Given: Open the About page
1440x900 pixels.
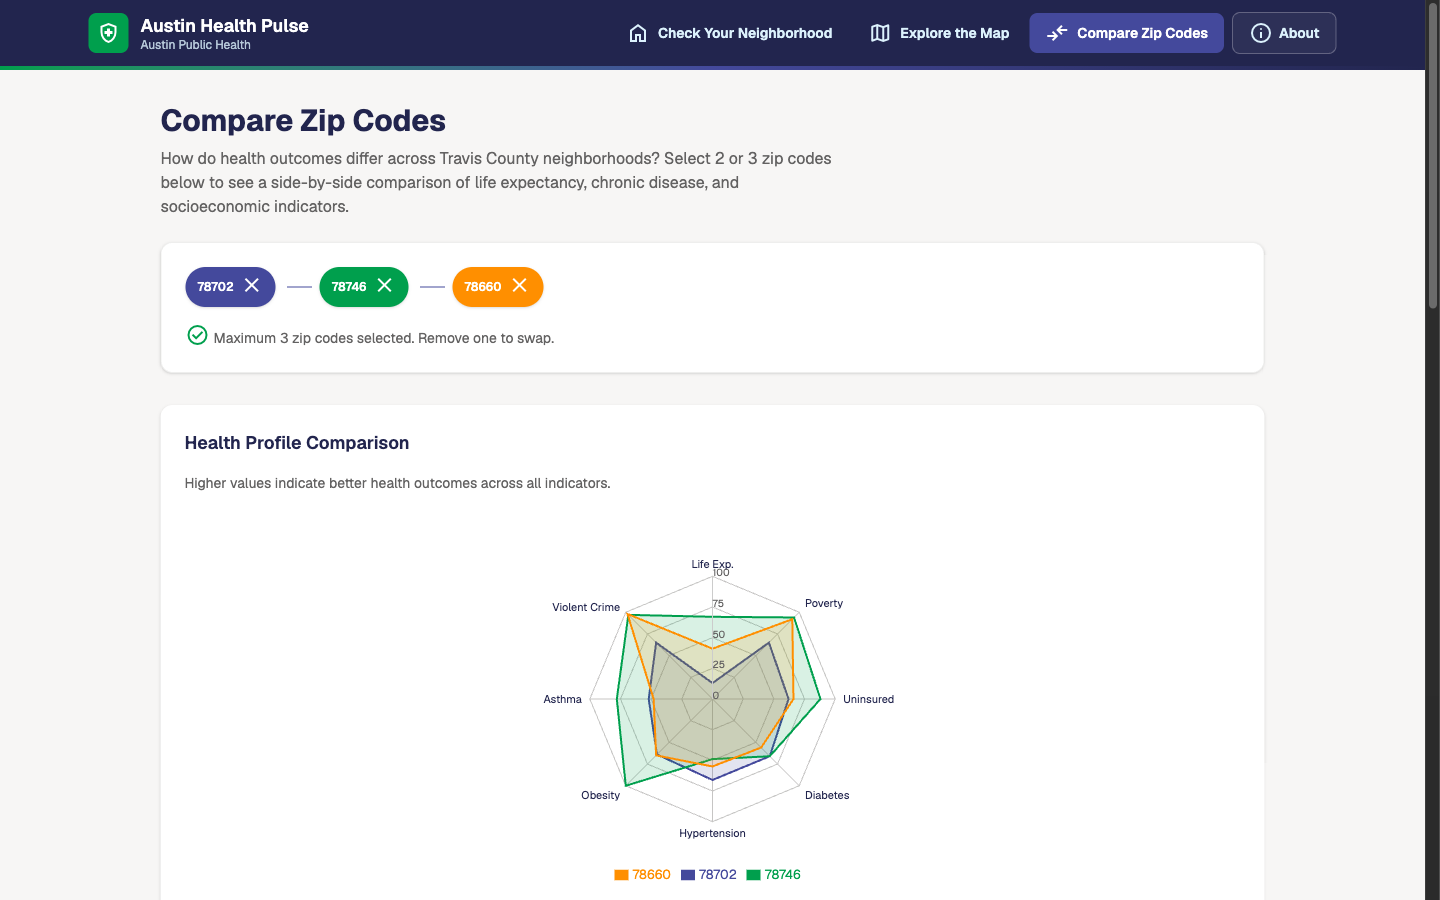Looking at the screenshot, I should click(x=1284, y=33).
